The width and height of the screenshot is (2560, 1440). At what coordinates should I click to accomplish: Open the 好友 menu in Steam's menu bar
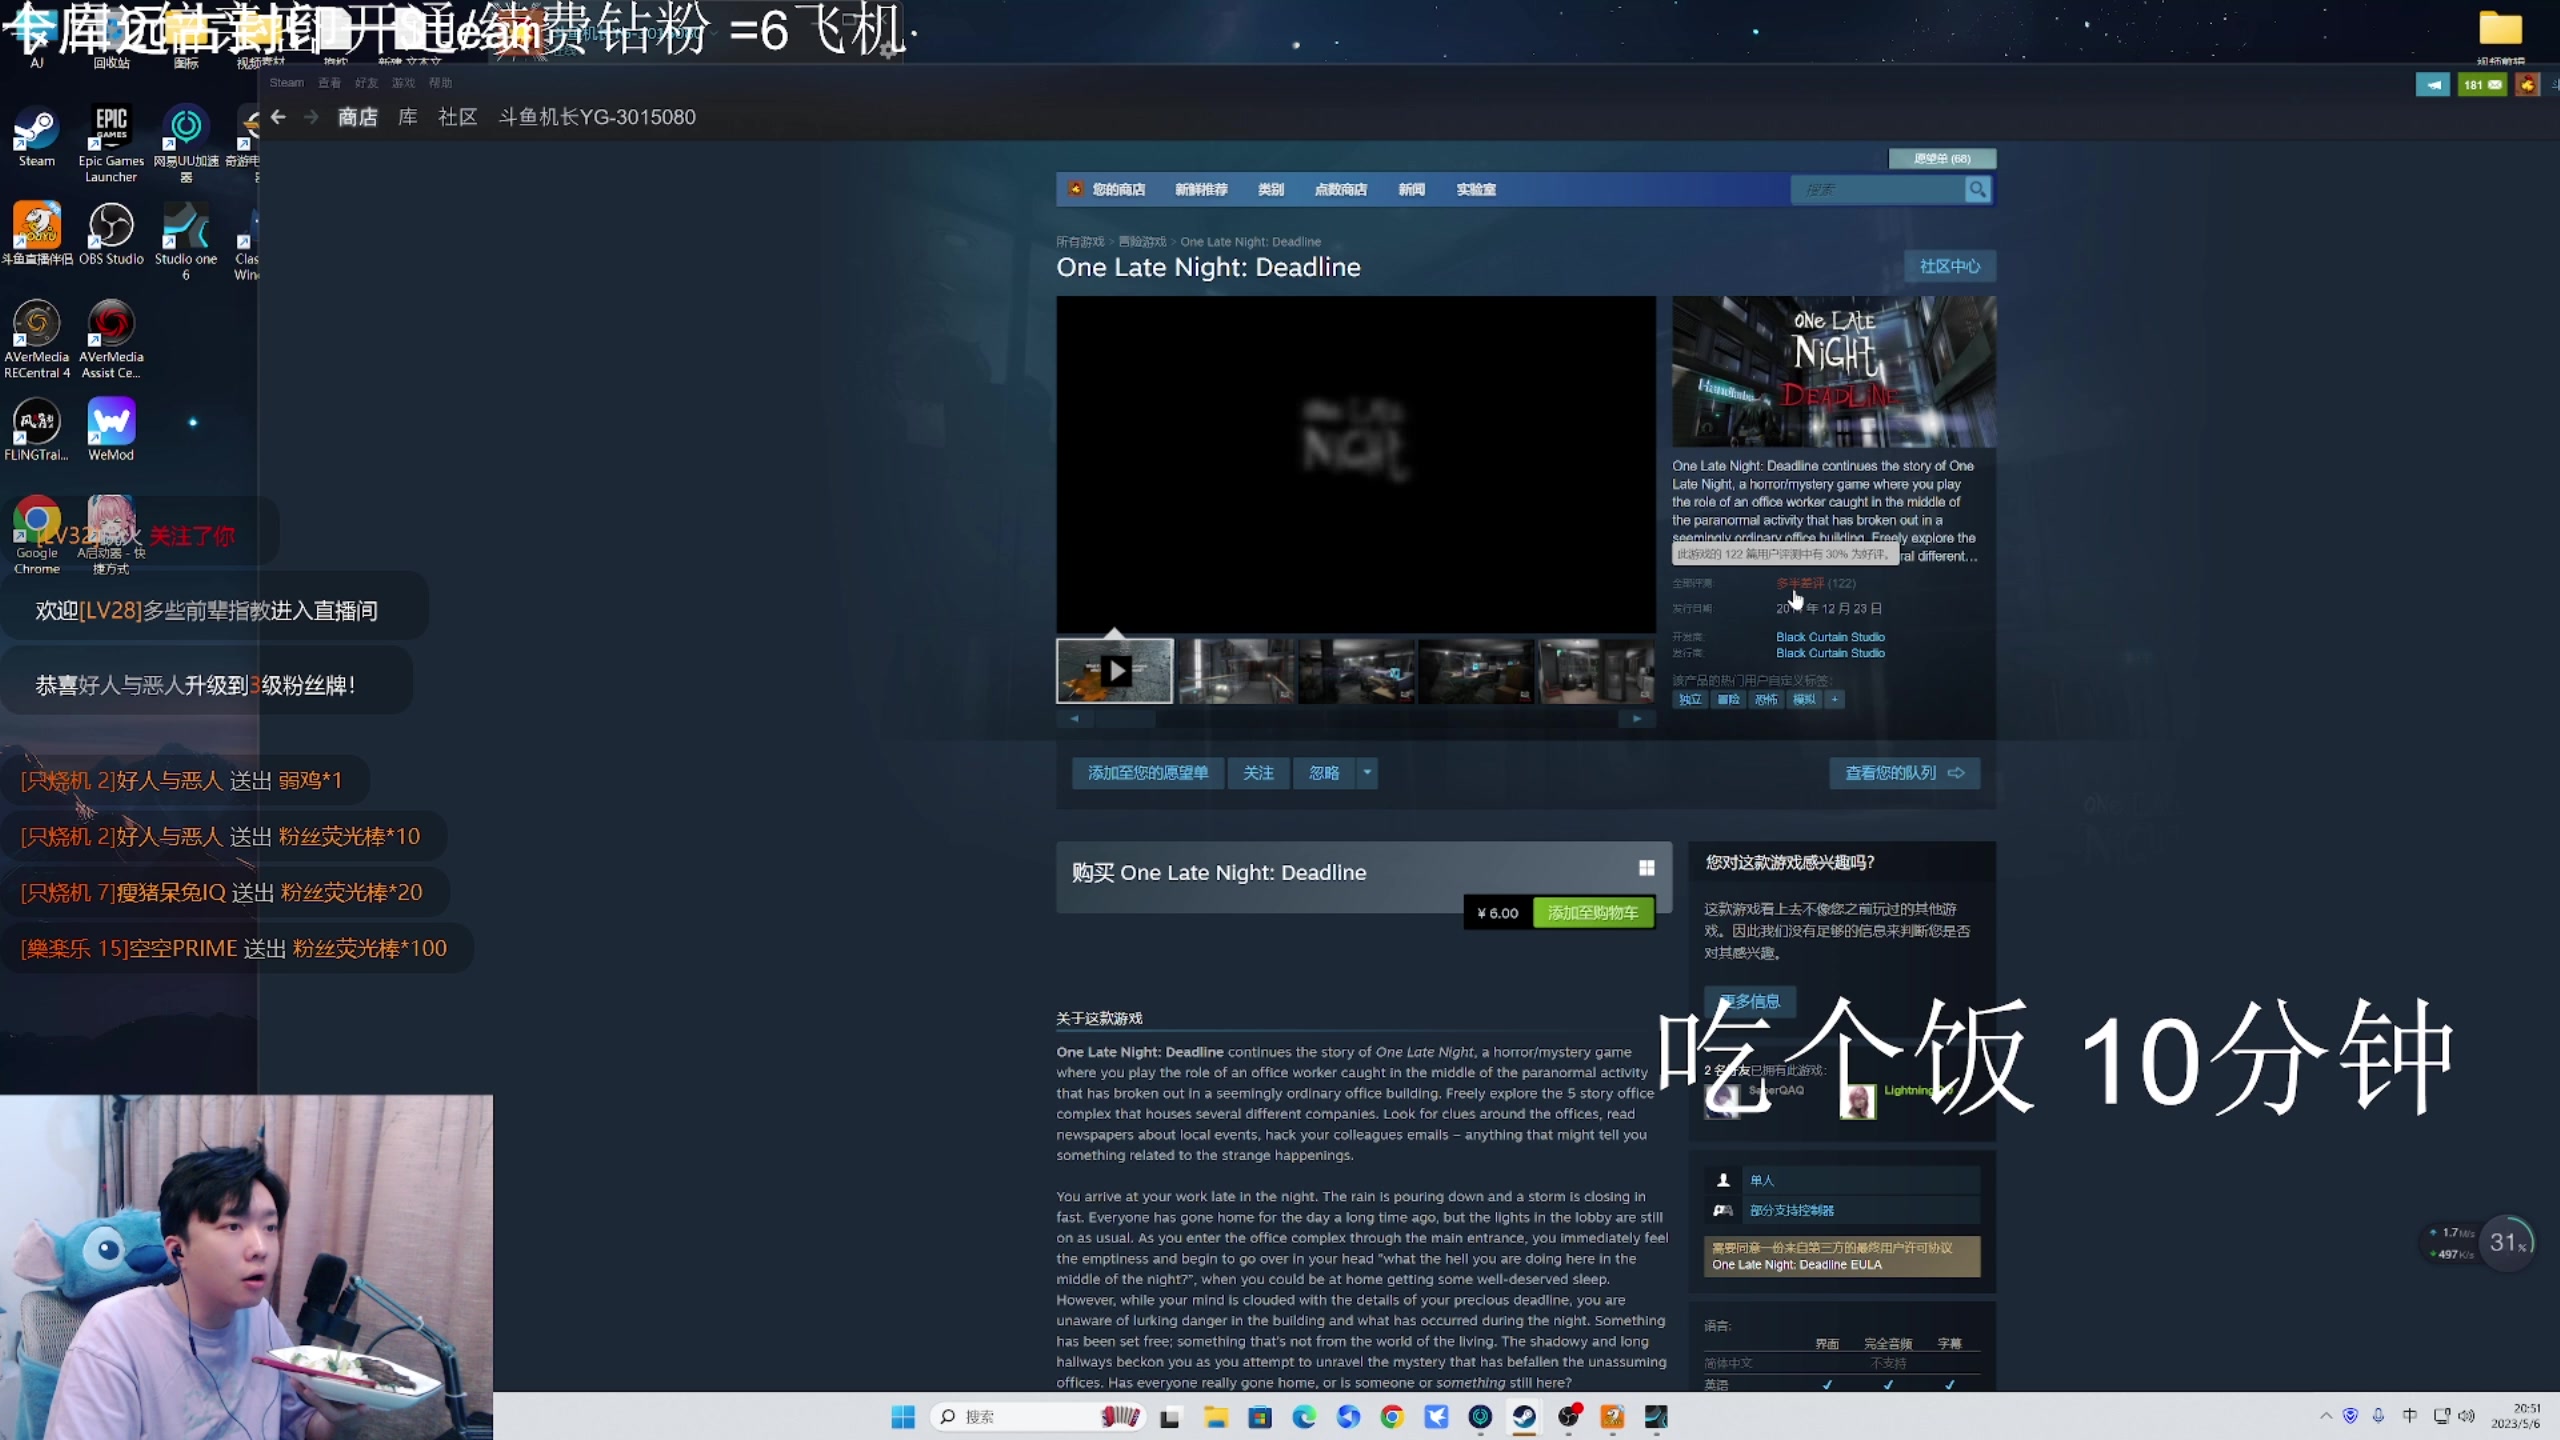[x=366, y=83]
